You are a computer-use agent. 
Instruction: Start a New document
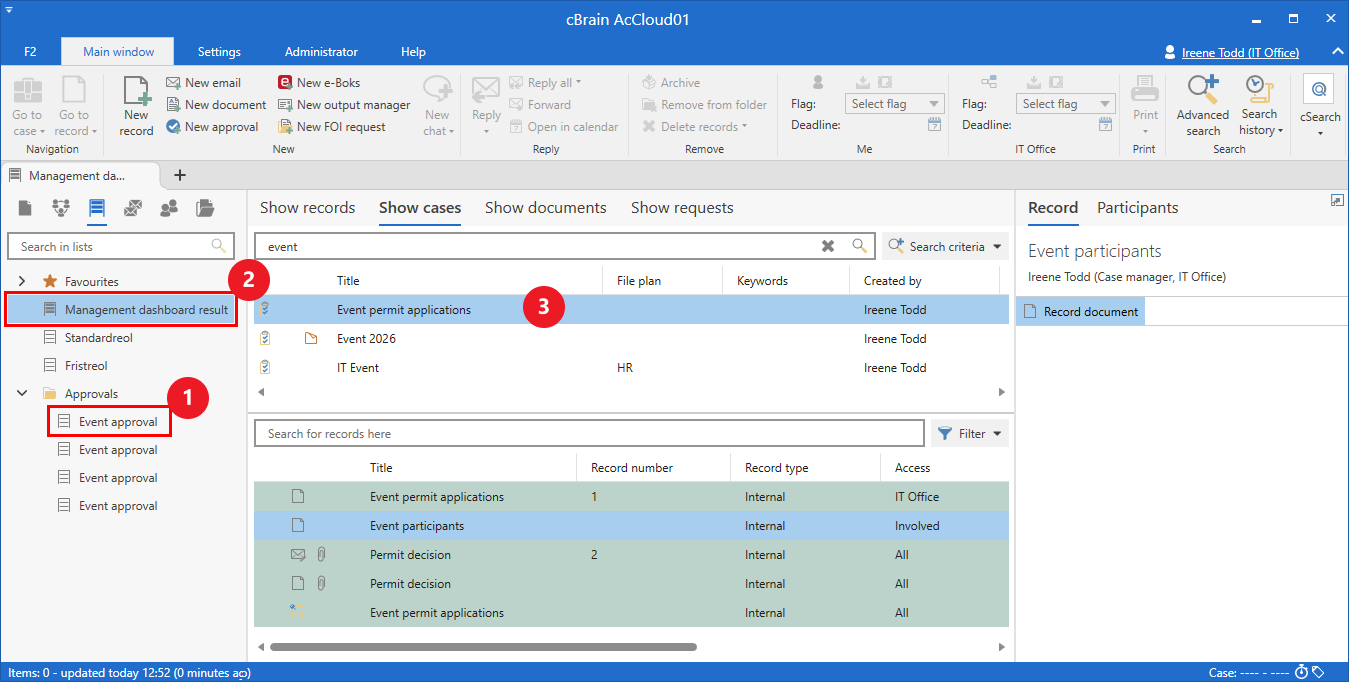coord(216,105)
